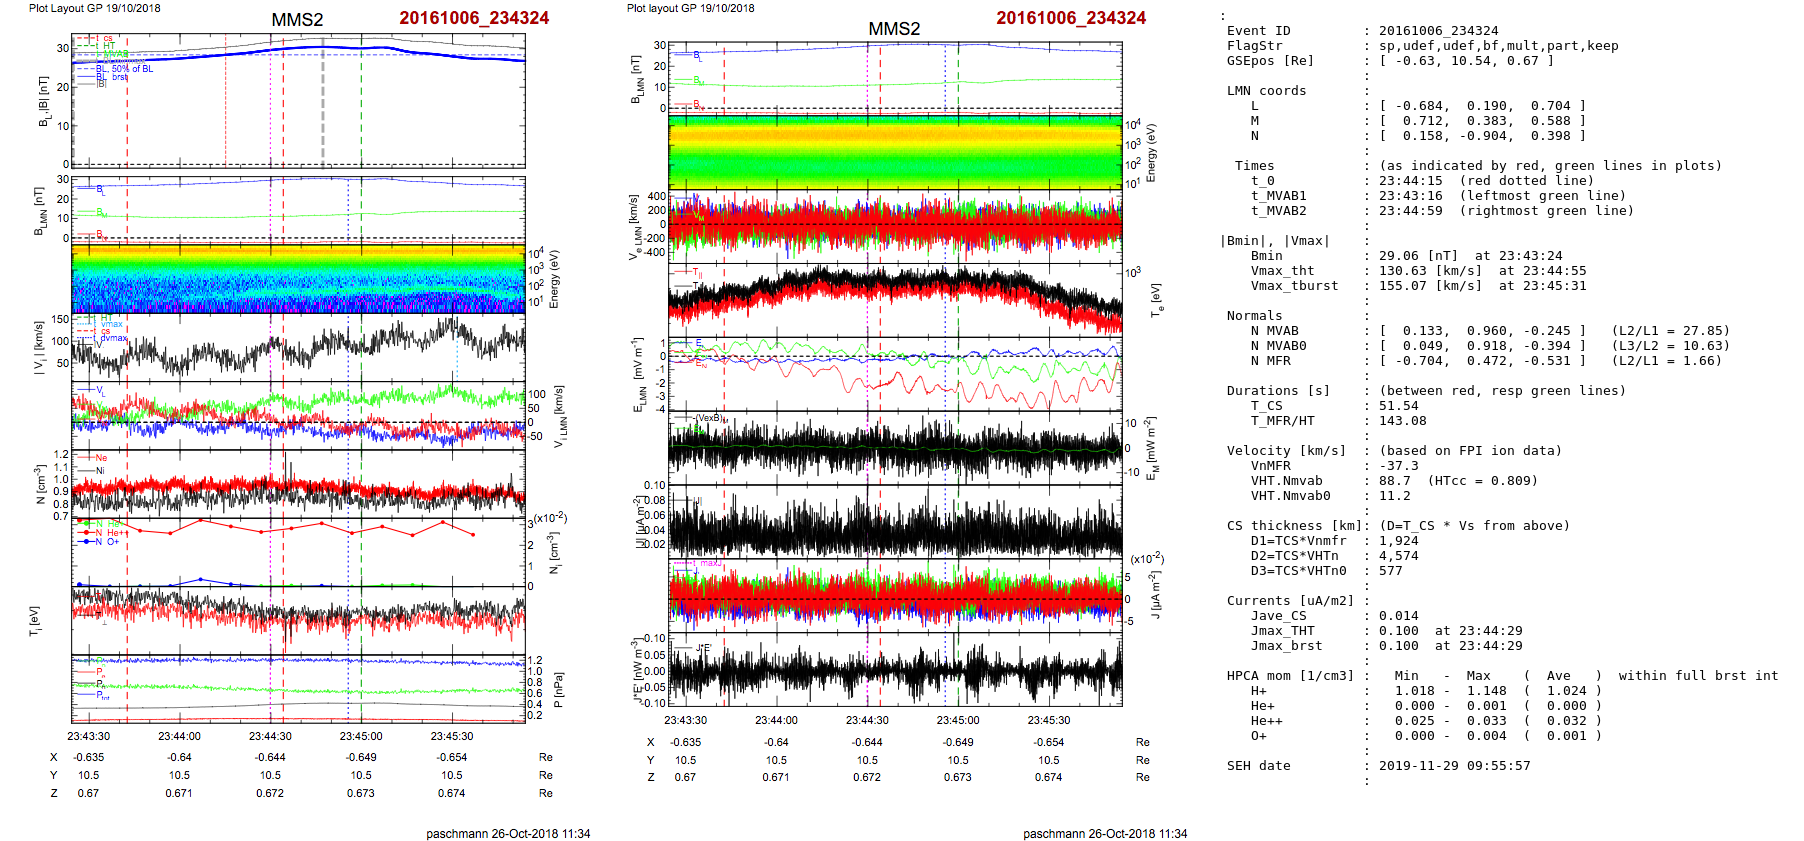Click the VHT.Nmvab velocity value 88.7
The width and height of the screenshot is (1804, 841).
coord(1394,481)
